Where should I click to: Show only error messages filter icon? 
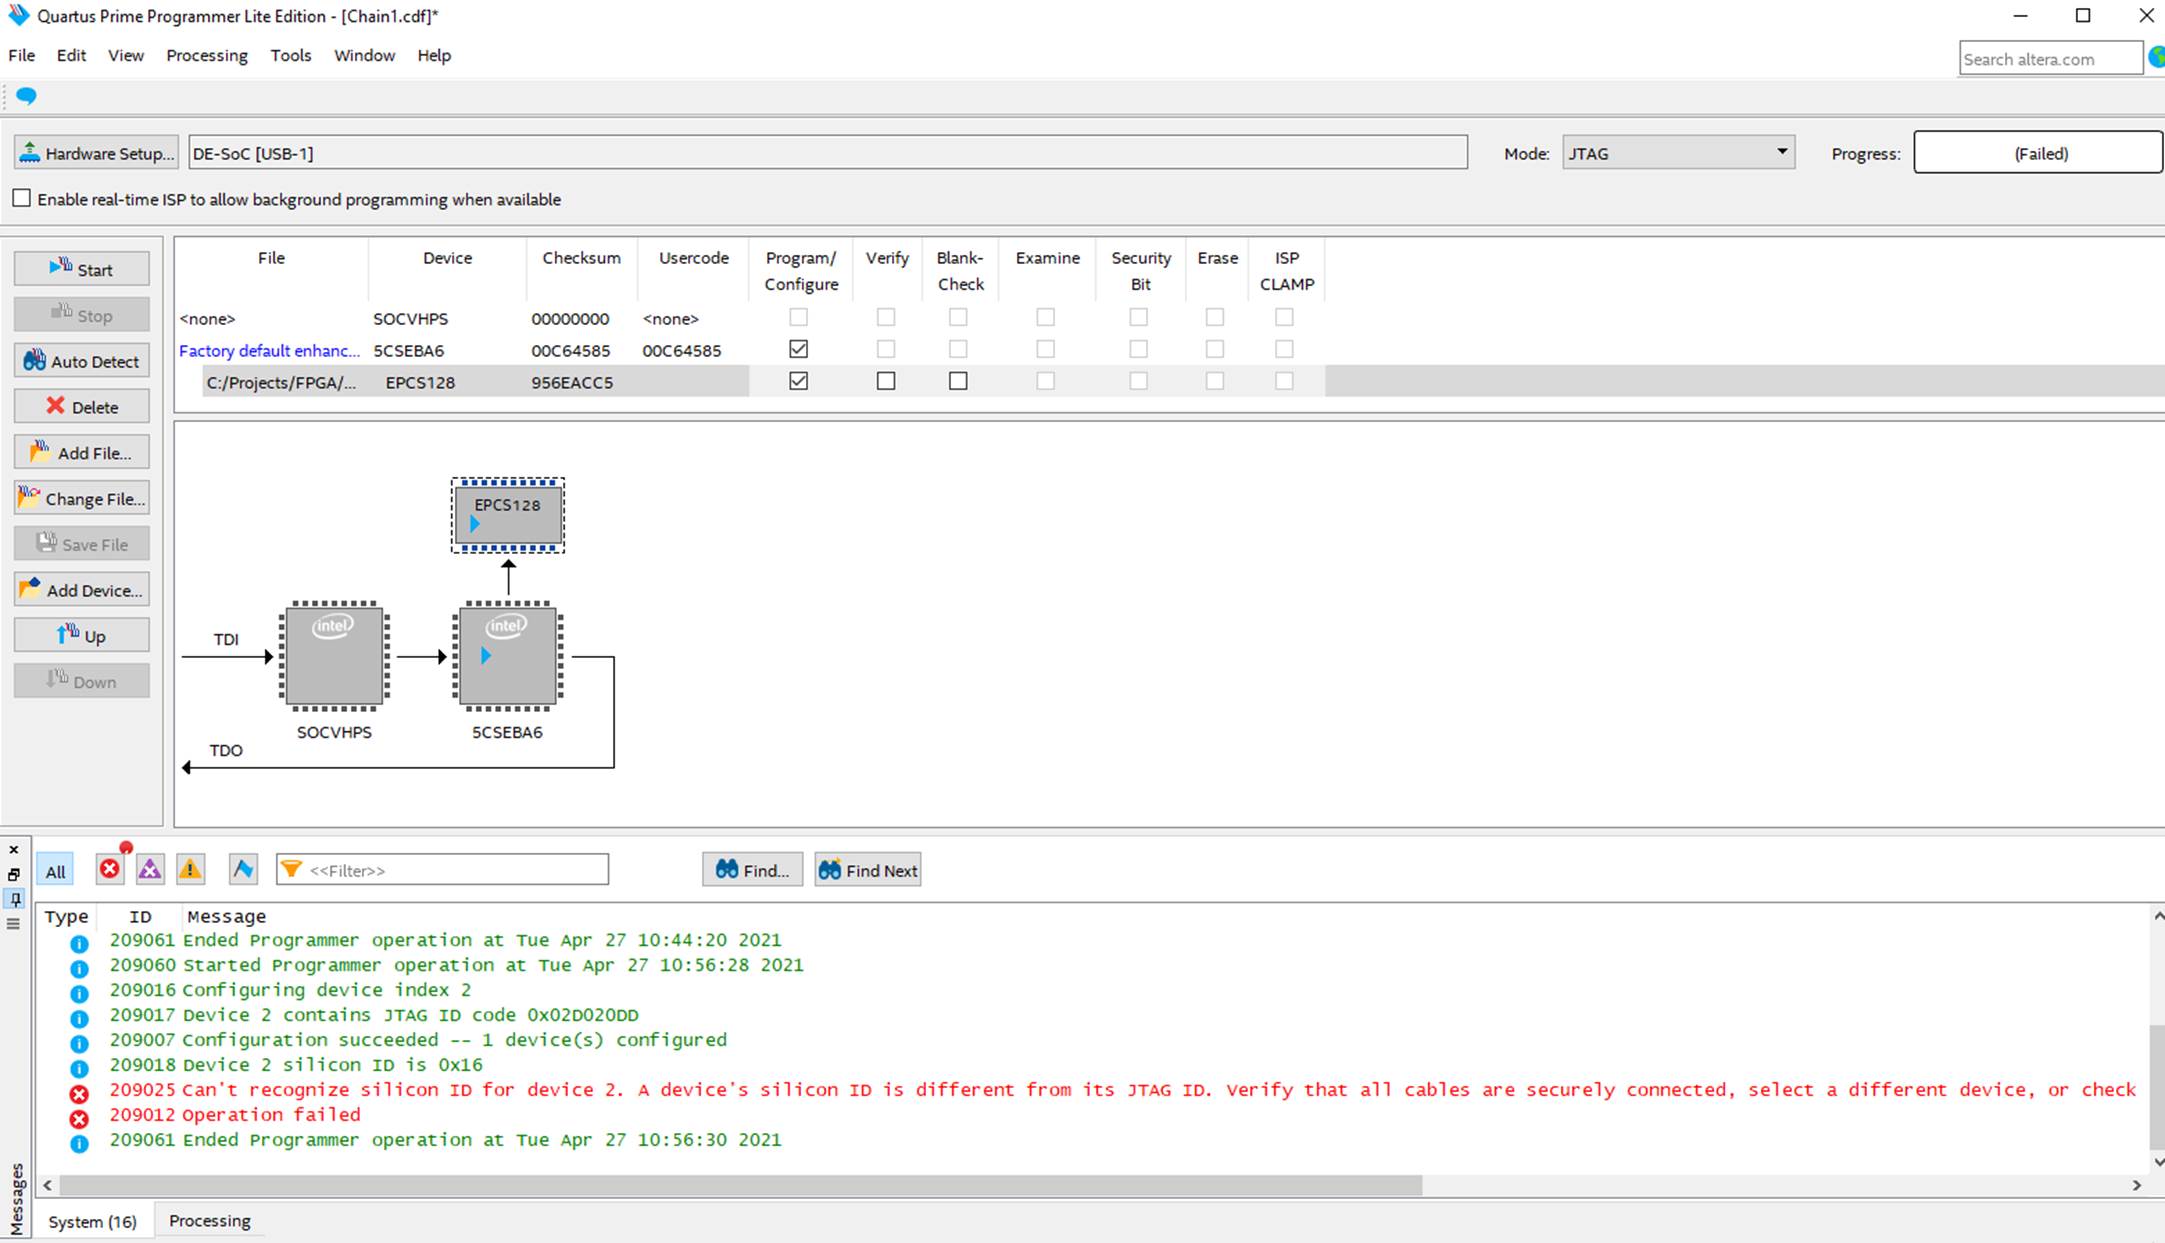(x=110, y=869)
